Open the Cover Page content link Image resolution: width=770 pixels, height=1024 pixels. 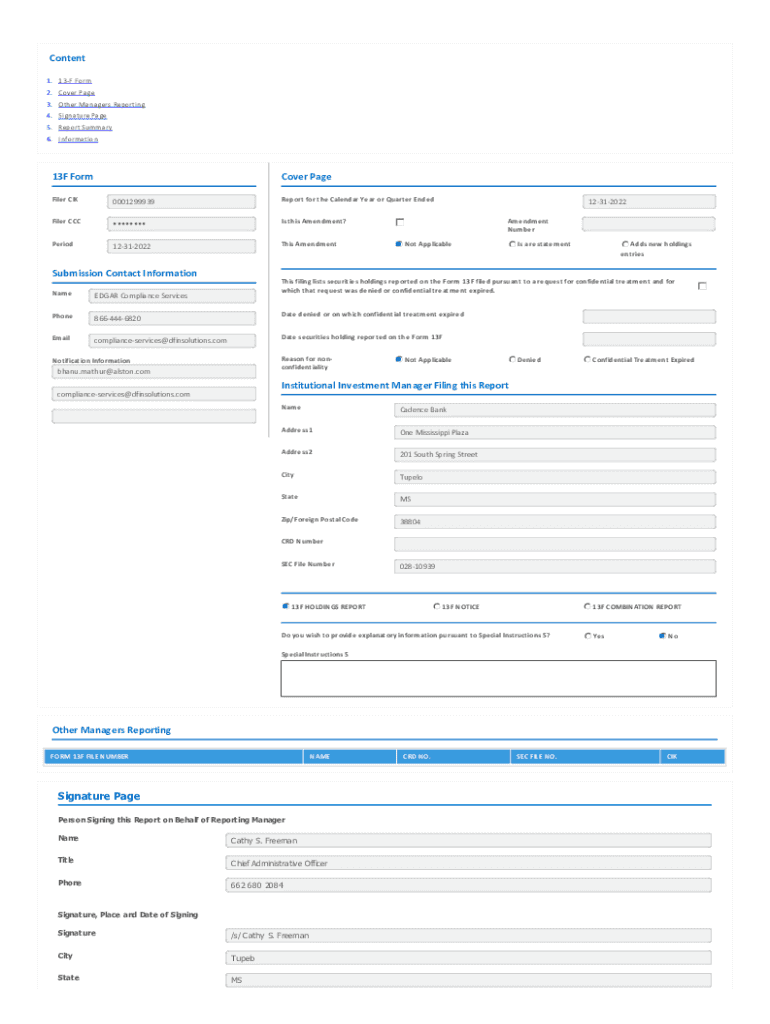pos(76,92)
